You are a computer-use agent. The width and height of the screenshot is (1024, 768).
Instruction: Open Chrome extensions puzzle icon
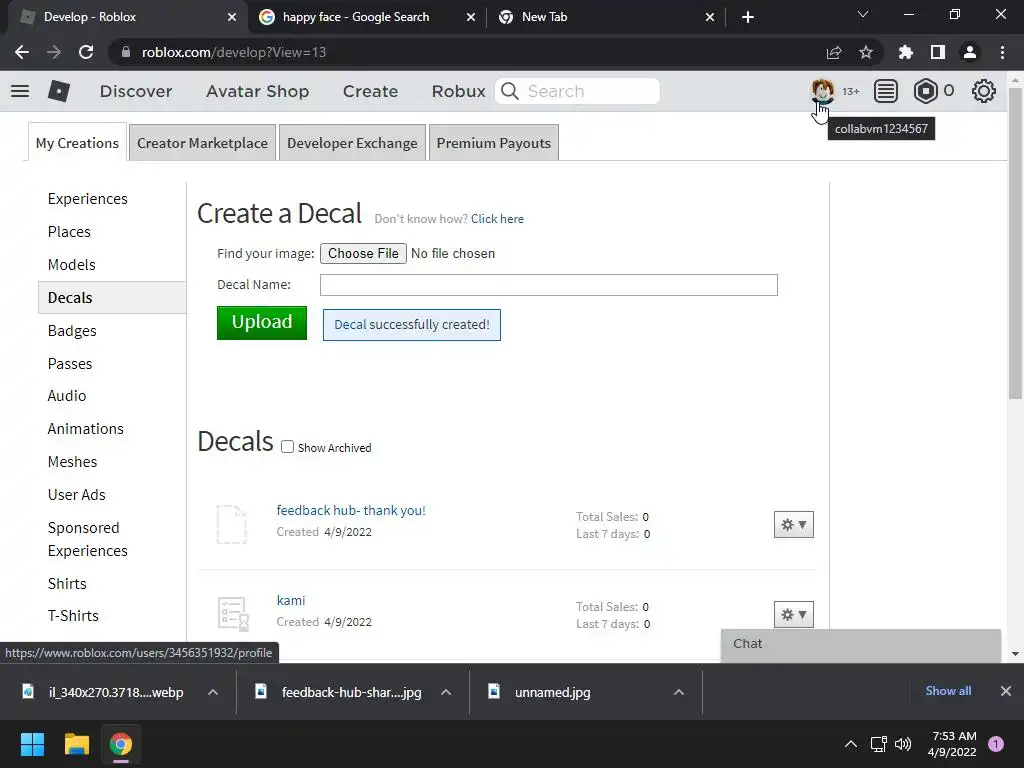tap(906, 52)
